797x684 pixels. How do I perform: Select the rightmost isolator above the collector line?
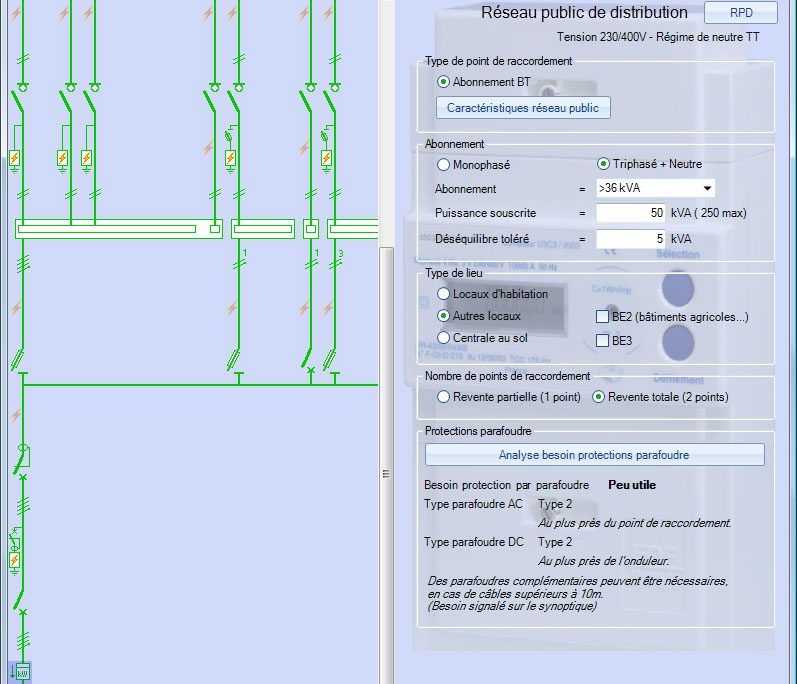[331, 360]
